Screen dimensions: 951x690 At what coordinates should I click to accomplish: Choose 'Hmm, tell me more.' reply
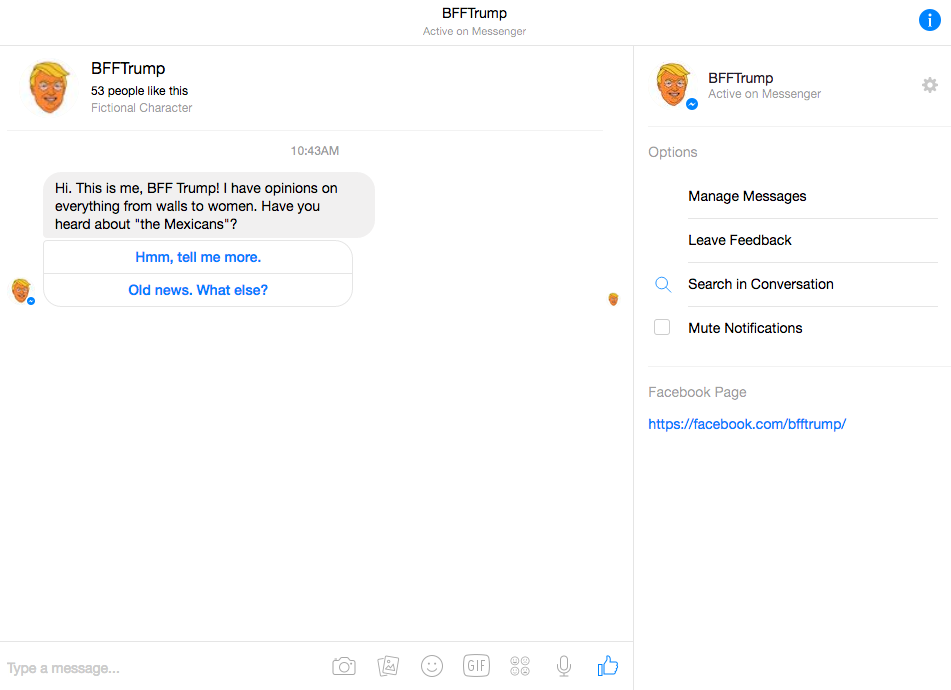198,257
